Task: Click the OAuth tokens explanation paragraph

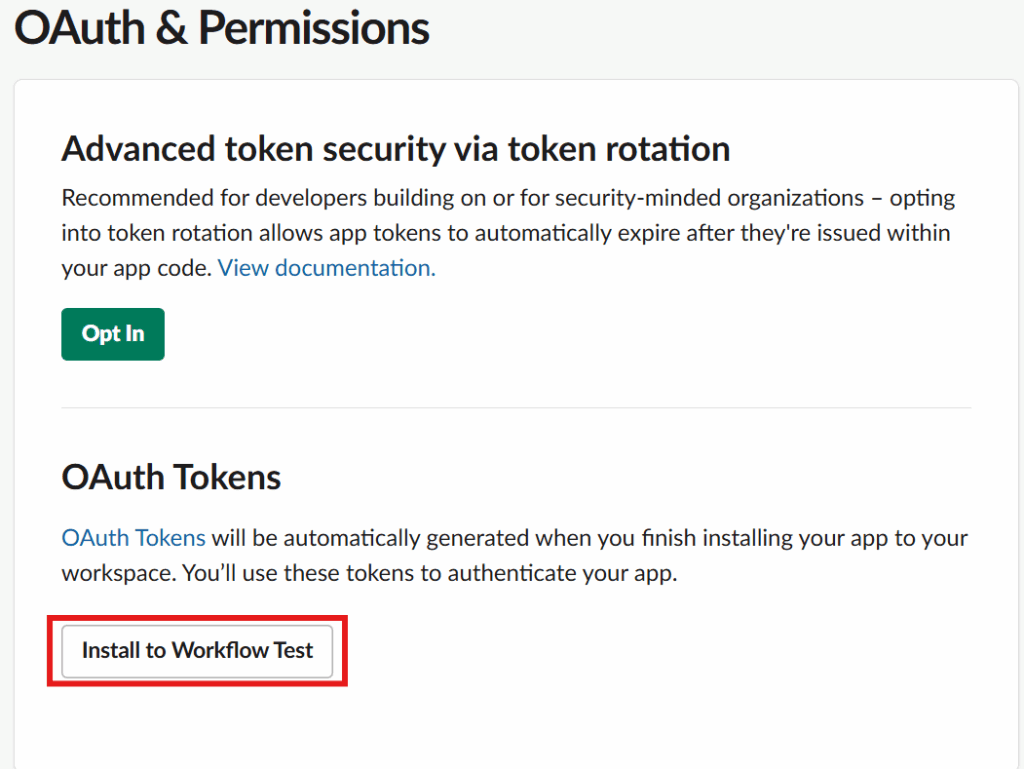Action: (x=514, y=556)
